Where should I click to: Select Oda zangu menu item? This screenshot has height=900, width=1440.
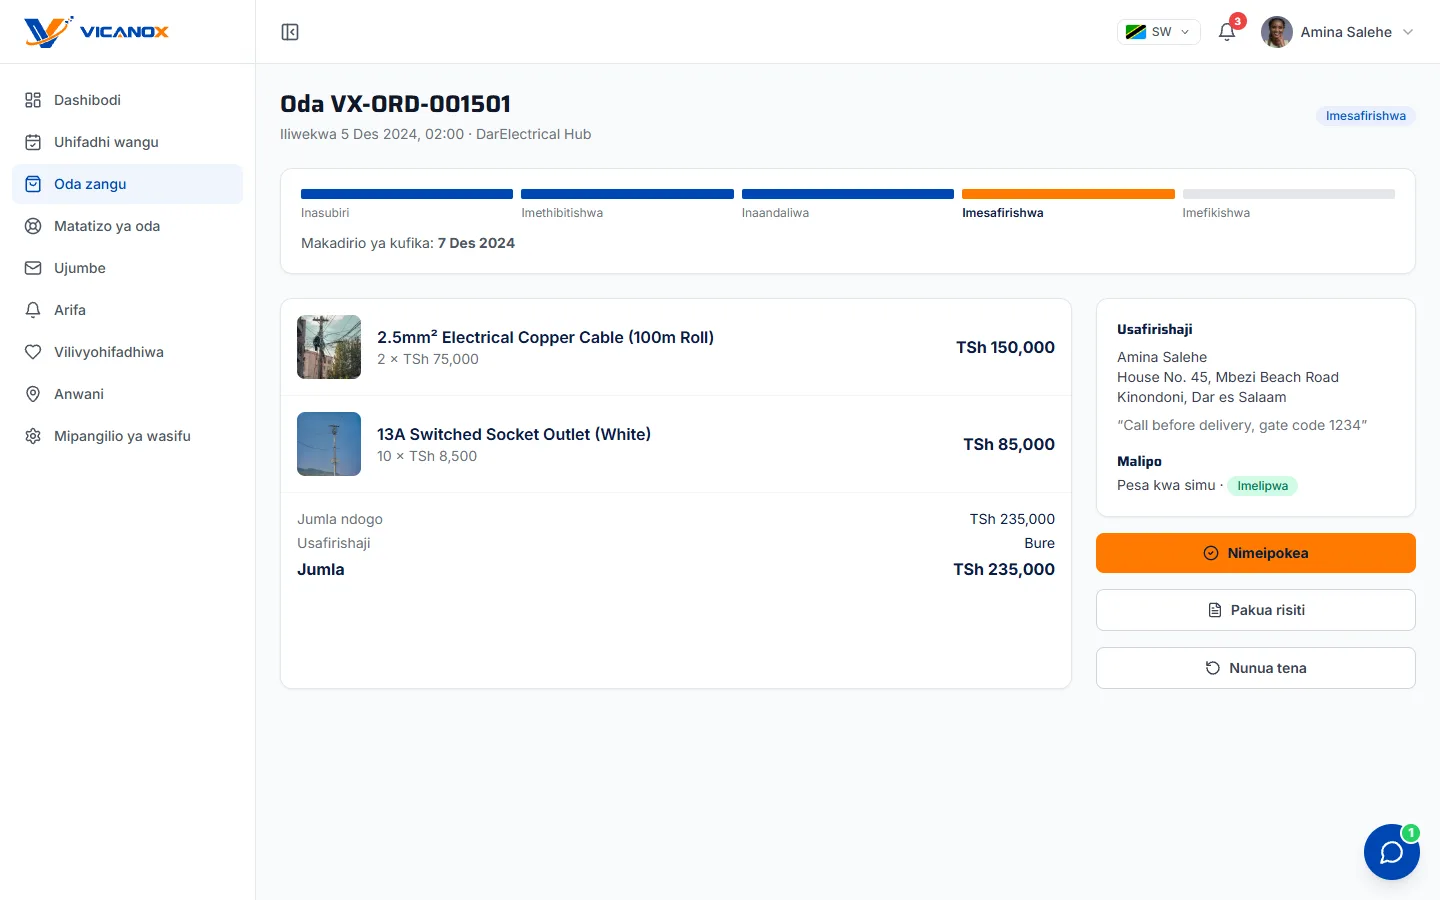(127, 184)
